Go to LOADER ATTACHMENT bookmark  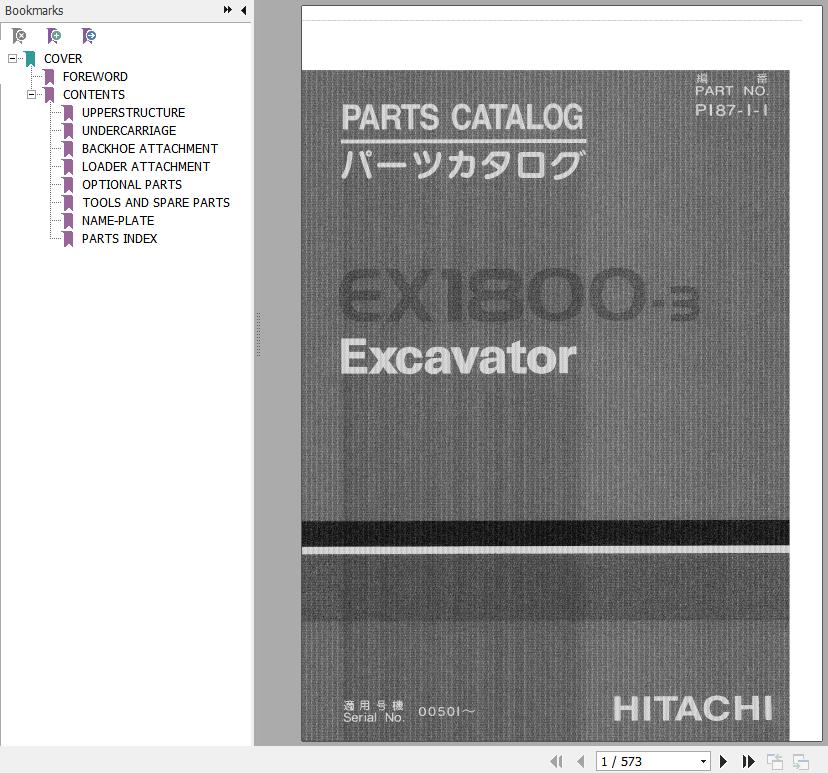pos(146,166)
